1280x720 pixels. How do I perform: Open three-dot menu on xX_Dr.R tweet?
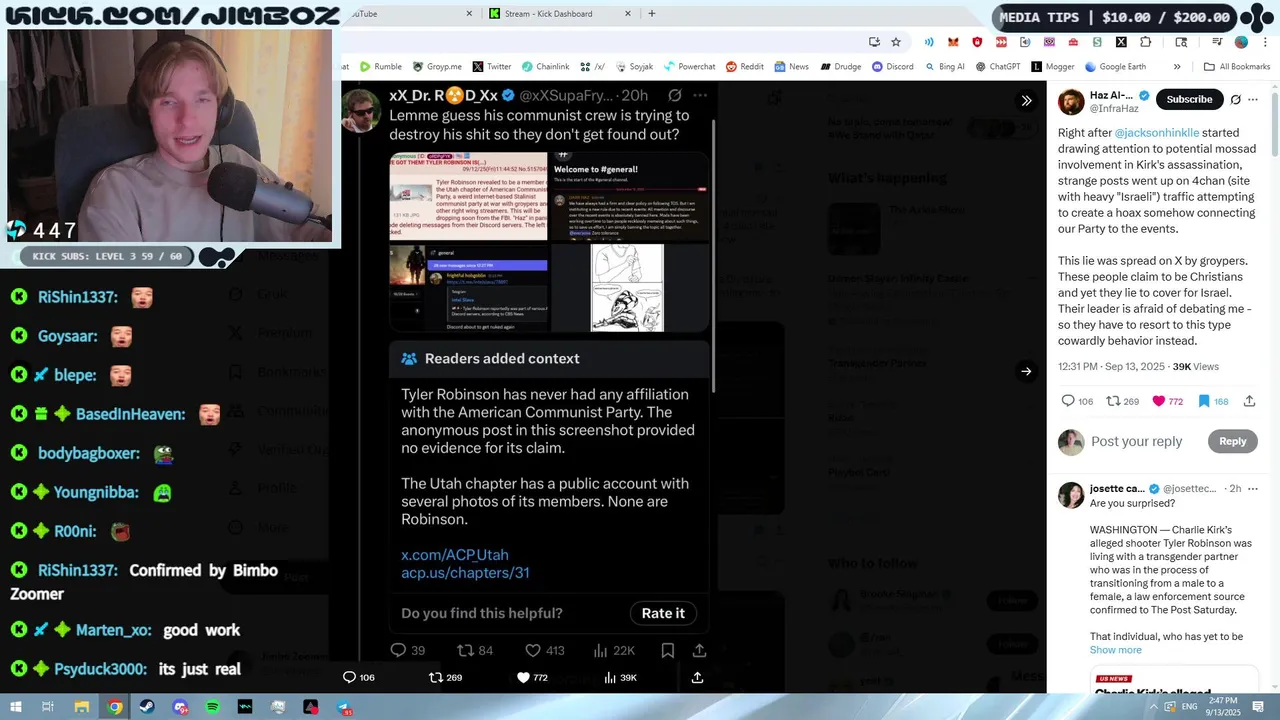coord(700,95)
